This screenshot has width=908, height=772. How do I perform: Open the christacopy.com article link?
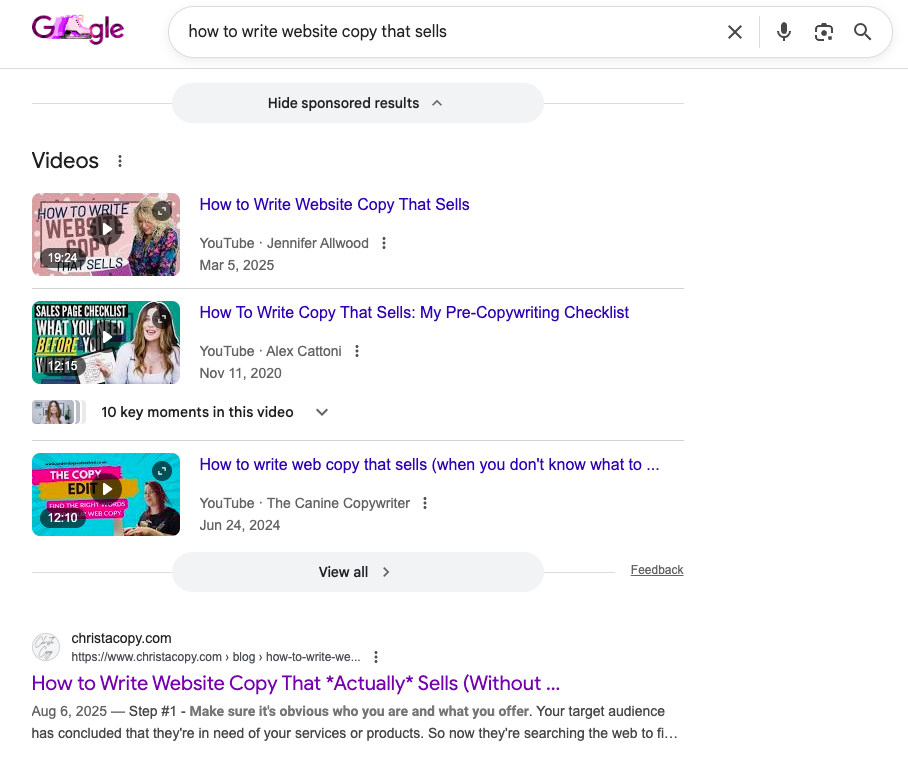click(294, 683)
